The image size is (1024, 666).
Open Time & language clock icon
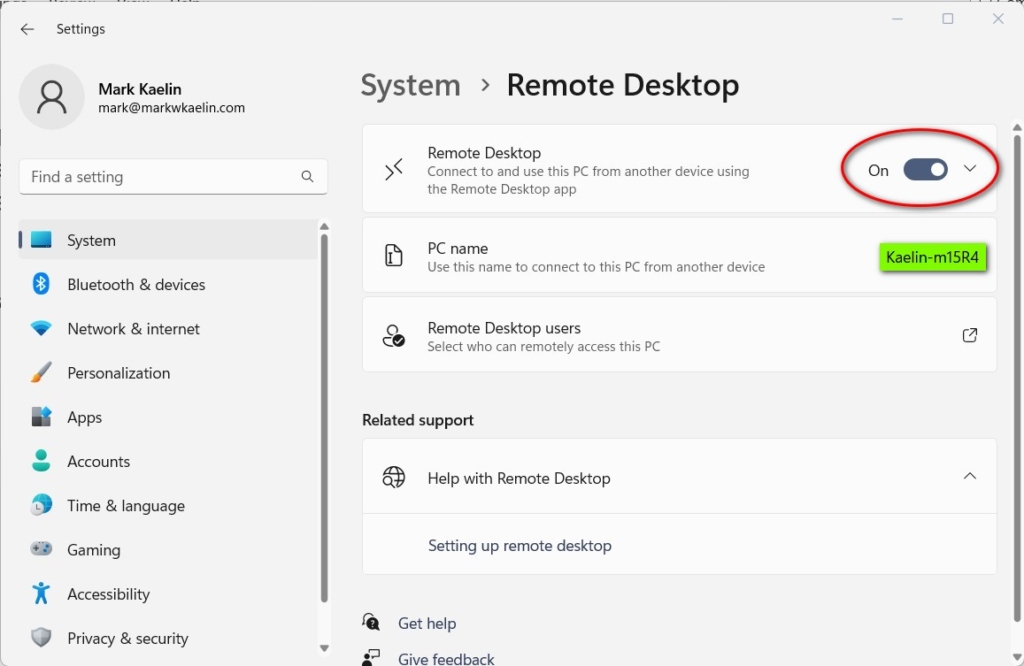tap(38, 505)
